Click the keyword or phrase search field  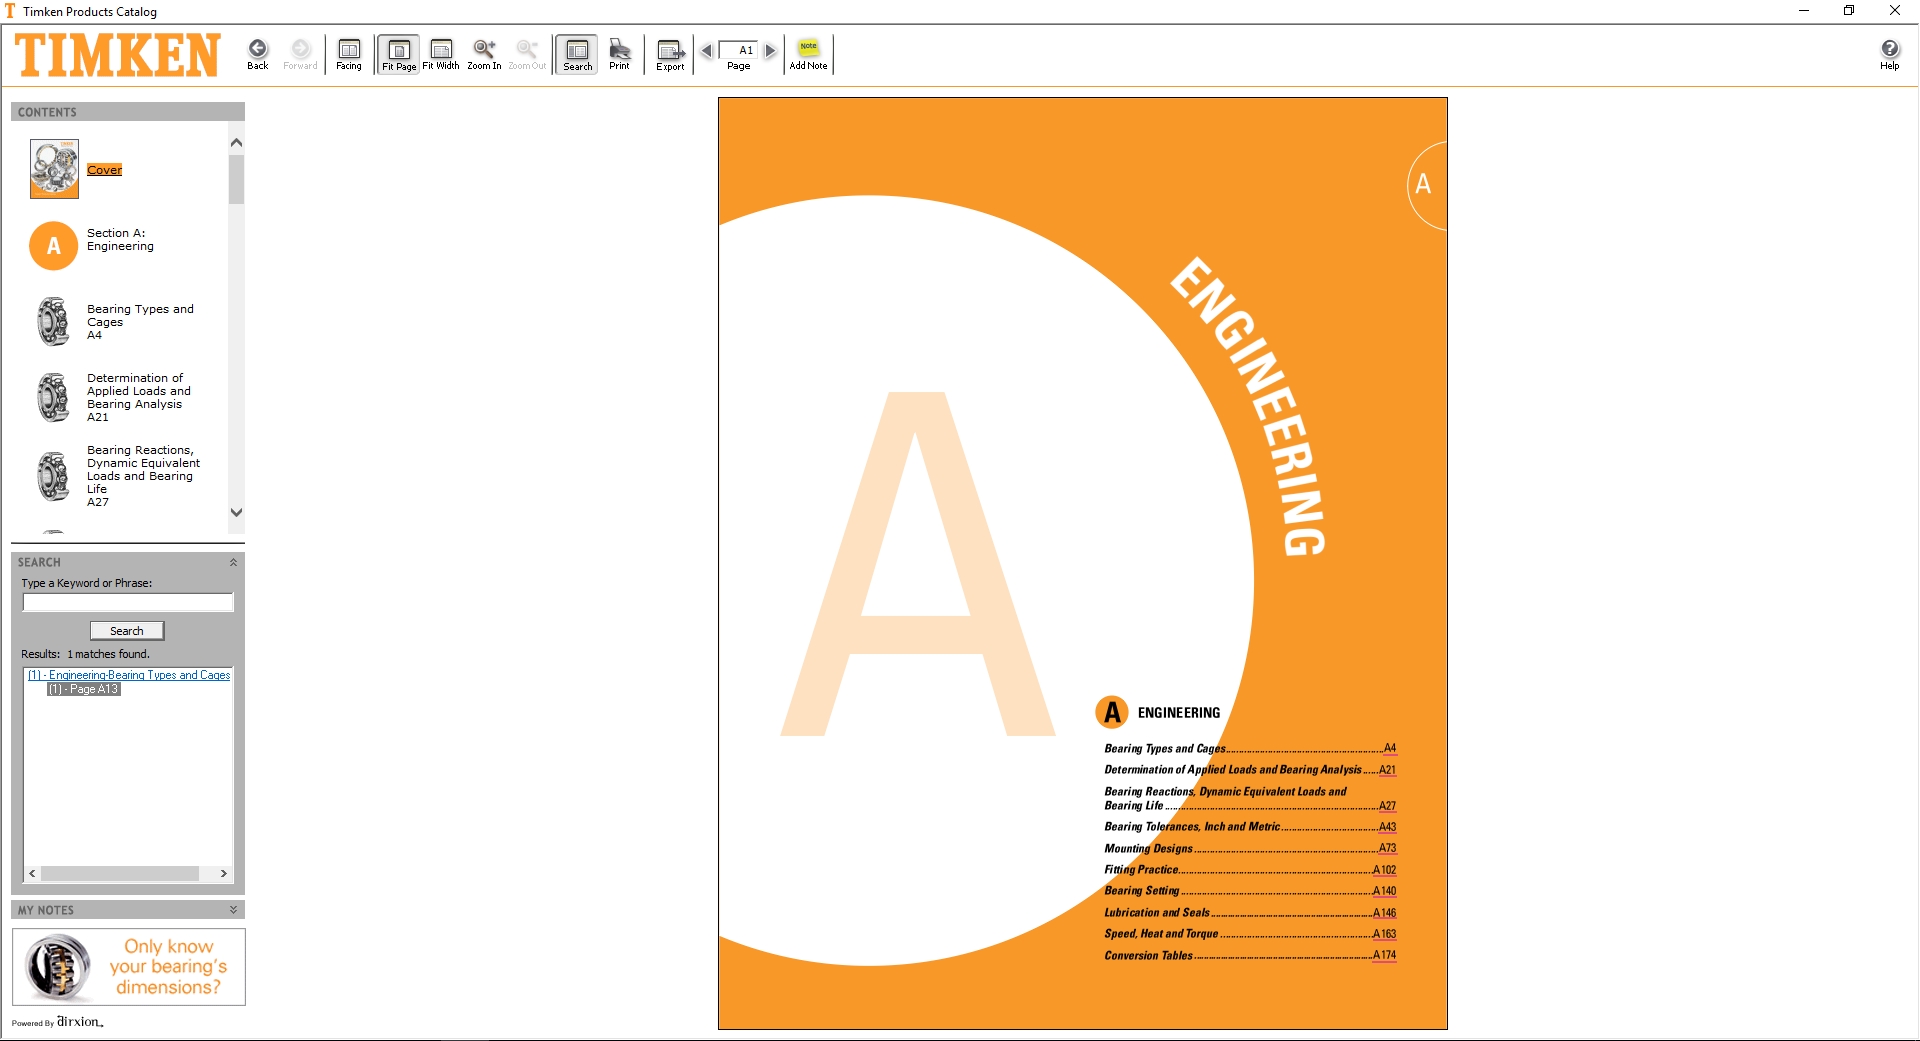tap(128, 602)
